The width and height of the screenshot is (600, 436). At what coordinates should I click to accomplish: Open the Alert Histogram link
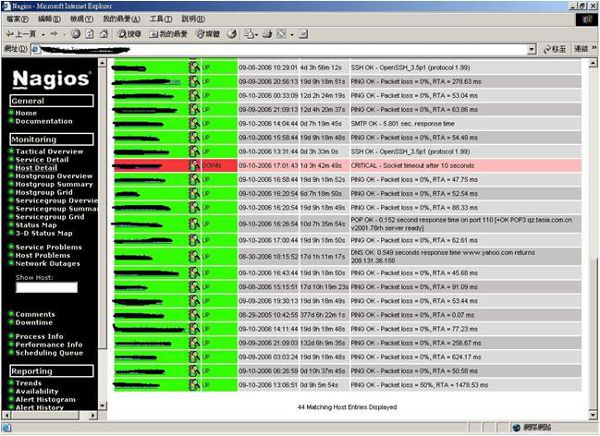pos(45,399)
